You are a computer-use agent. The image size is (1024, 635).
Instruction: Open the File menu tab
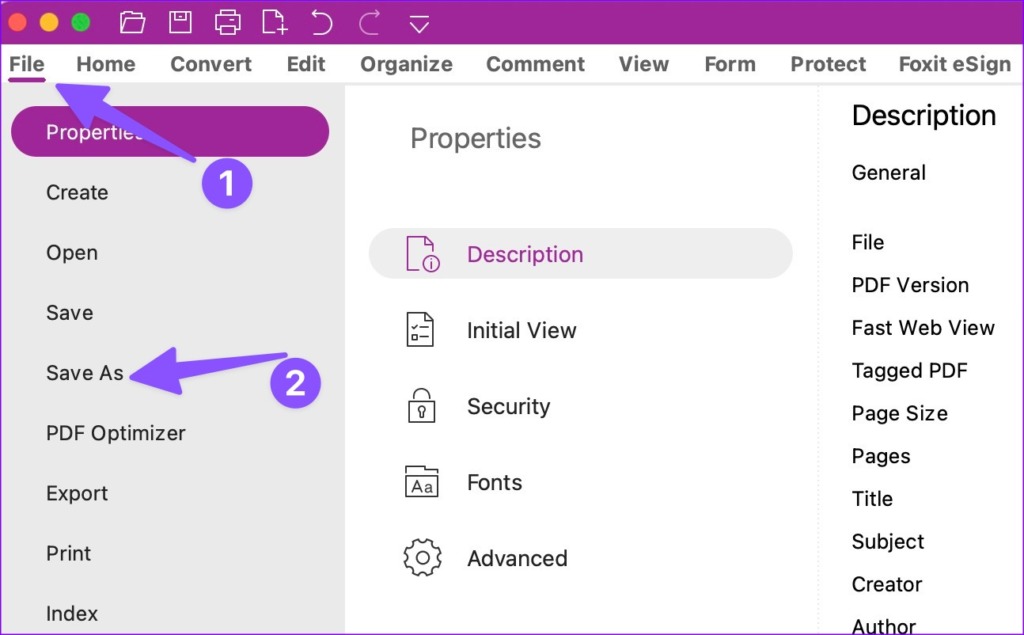tap(27, 64)
